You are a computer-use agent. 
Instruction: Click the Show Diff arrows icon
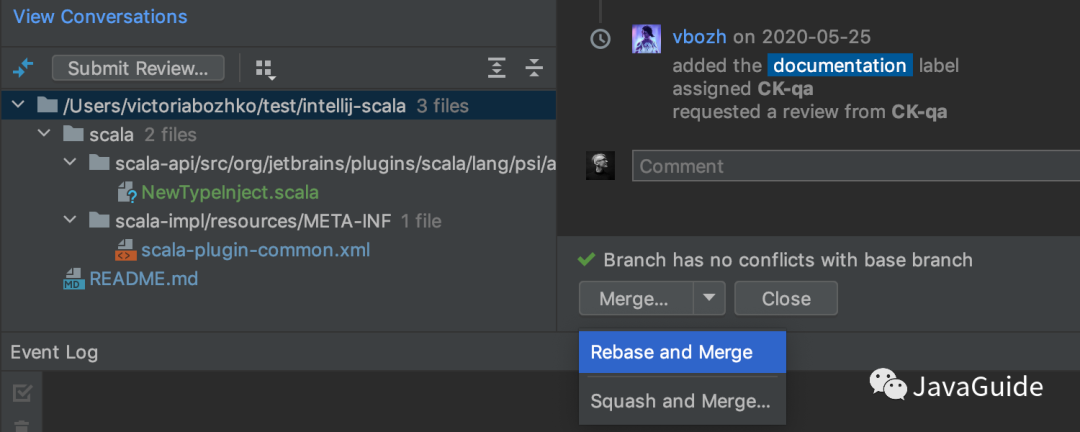(23, 68)
